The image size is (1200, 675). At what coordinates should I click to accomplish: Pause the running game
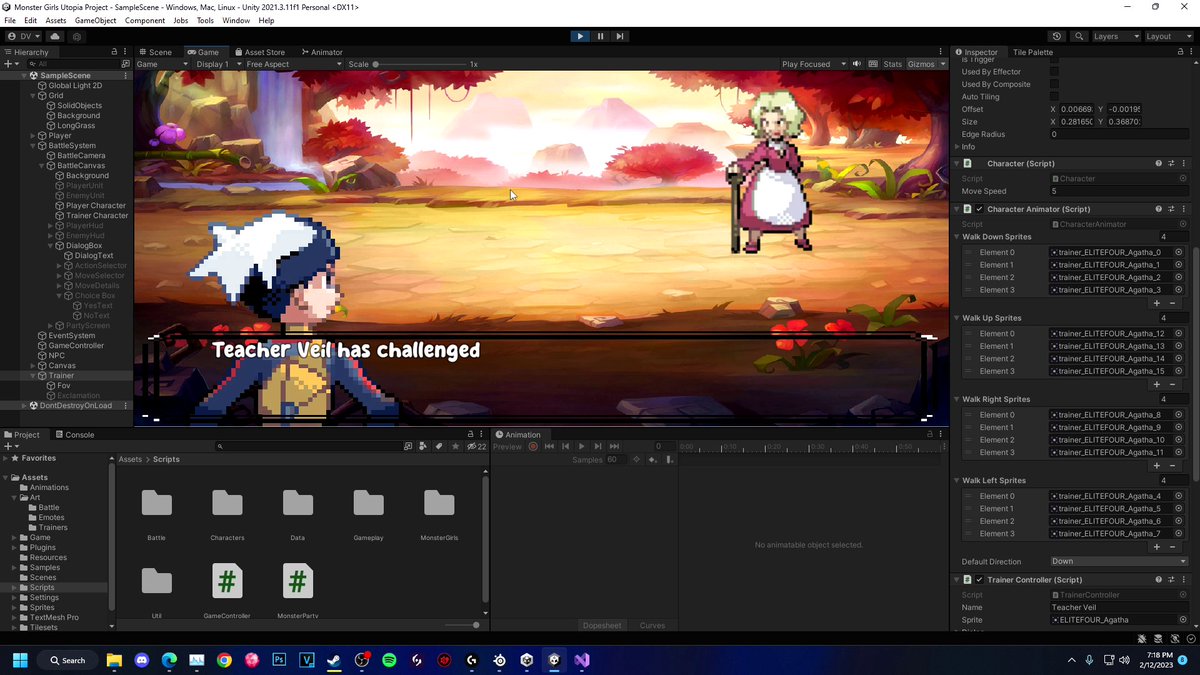click(x=600, y=36)
